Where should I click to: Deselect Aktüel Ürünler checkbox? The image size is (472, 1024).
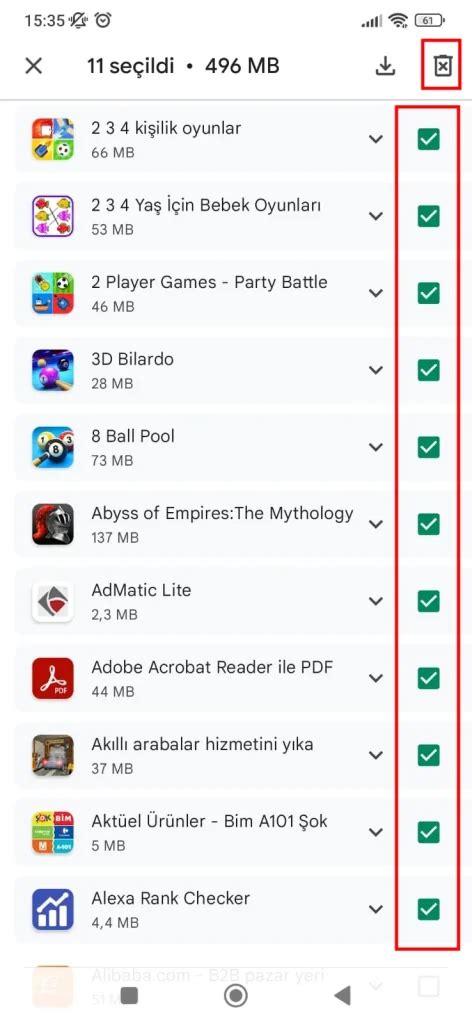coord(428,832)
